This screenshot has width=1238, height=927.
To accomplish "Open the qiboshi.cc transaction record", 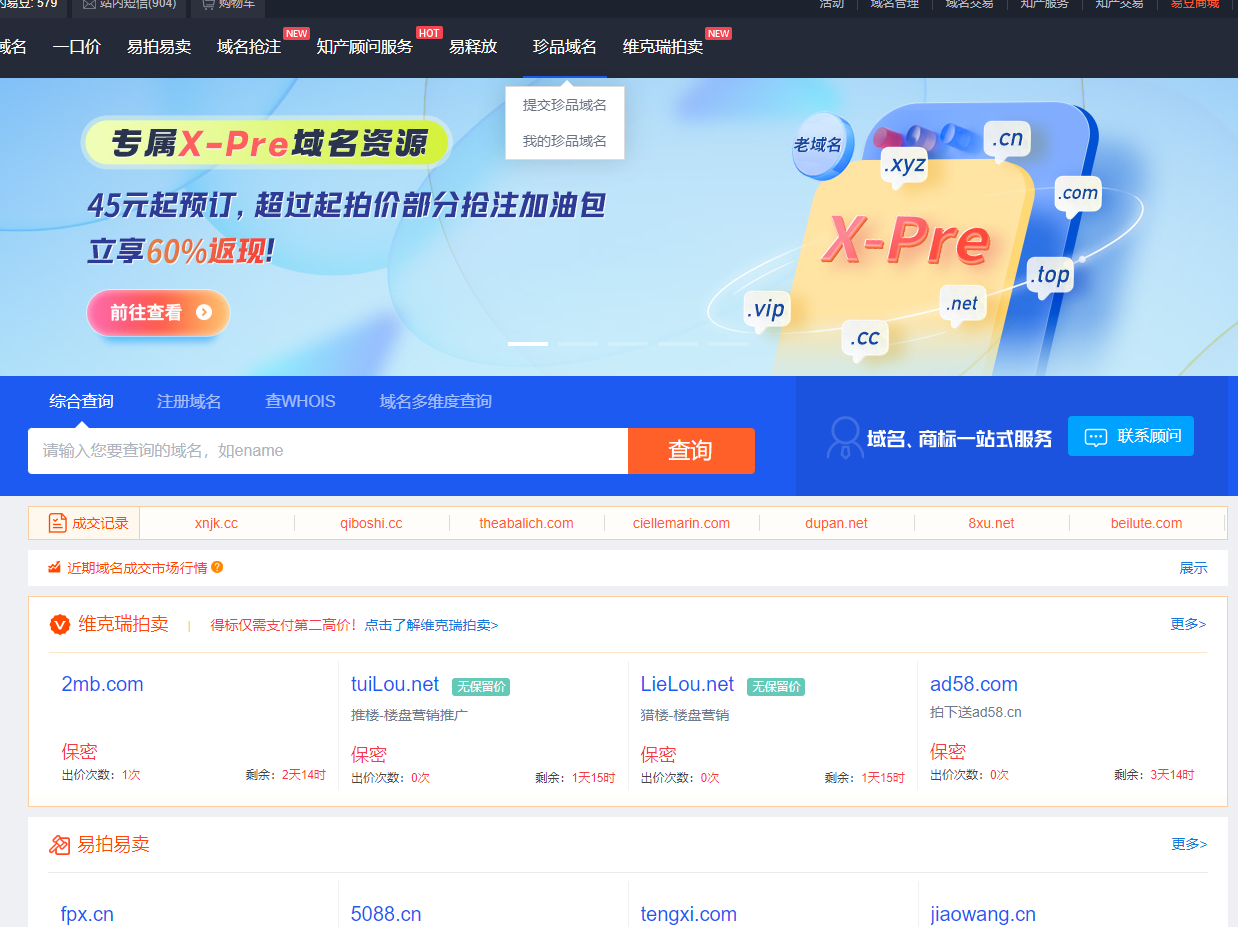I will 371,523.
